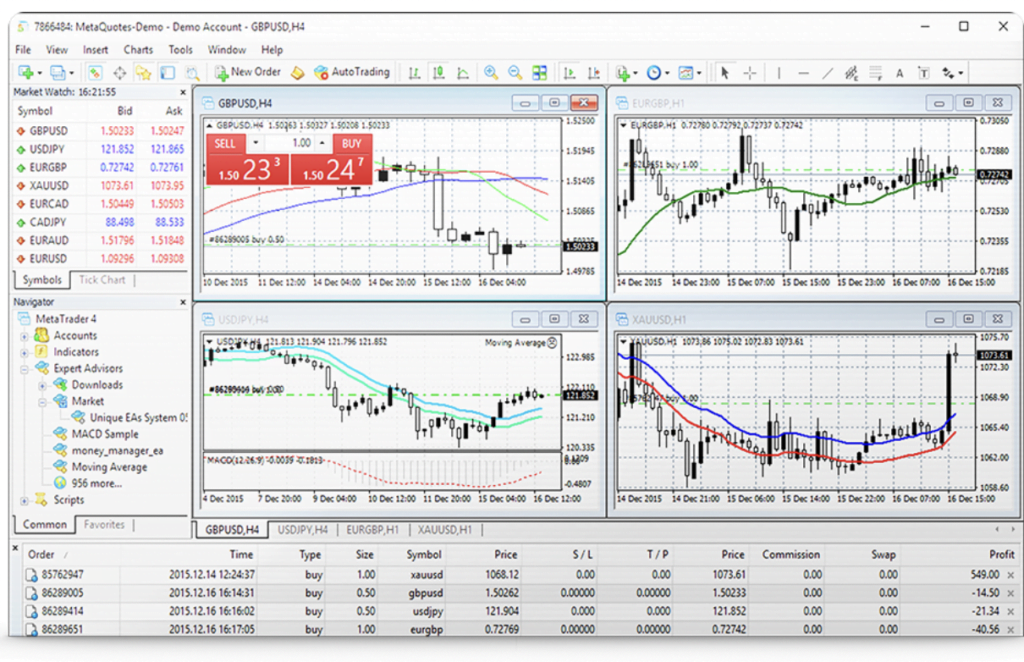Toggle the Data Window crosshair-target toolbar icon
The height and width of the screenshot is (662, 1024).
[120, 73]
